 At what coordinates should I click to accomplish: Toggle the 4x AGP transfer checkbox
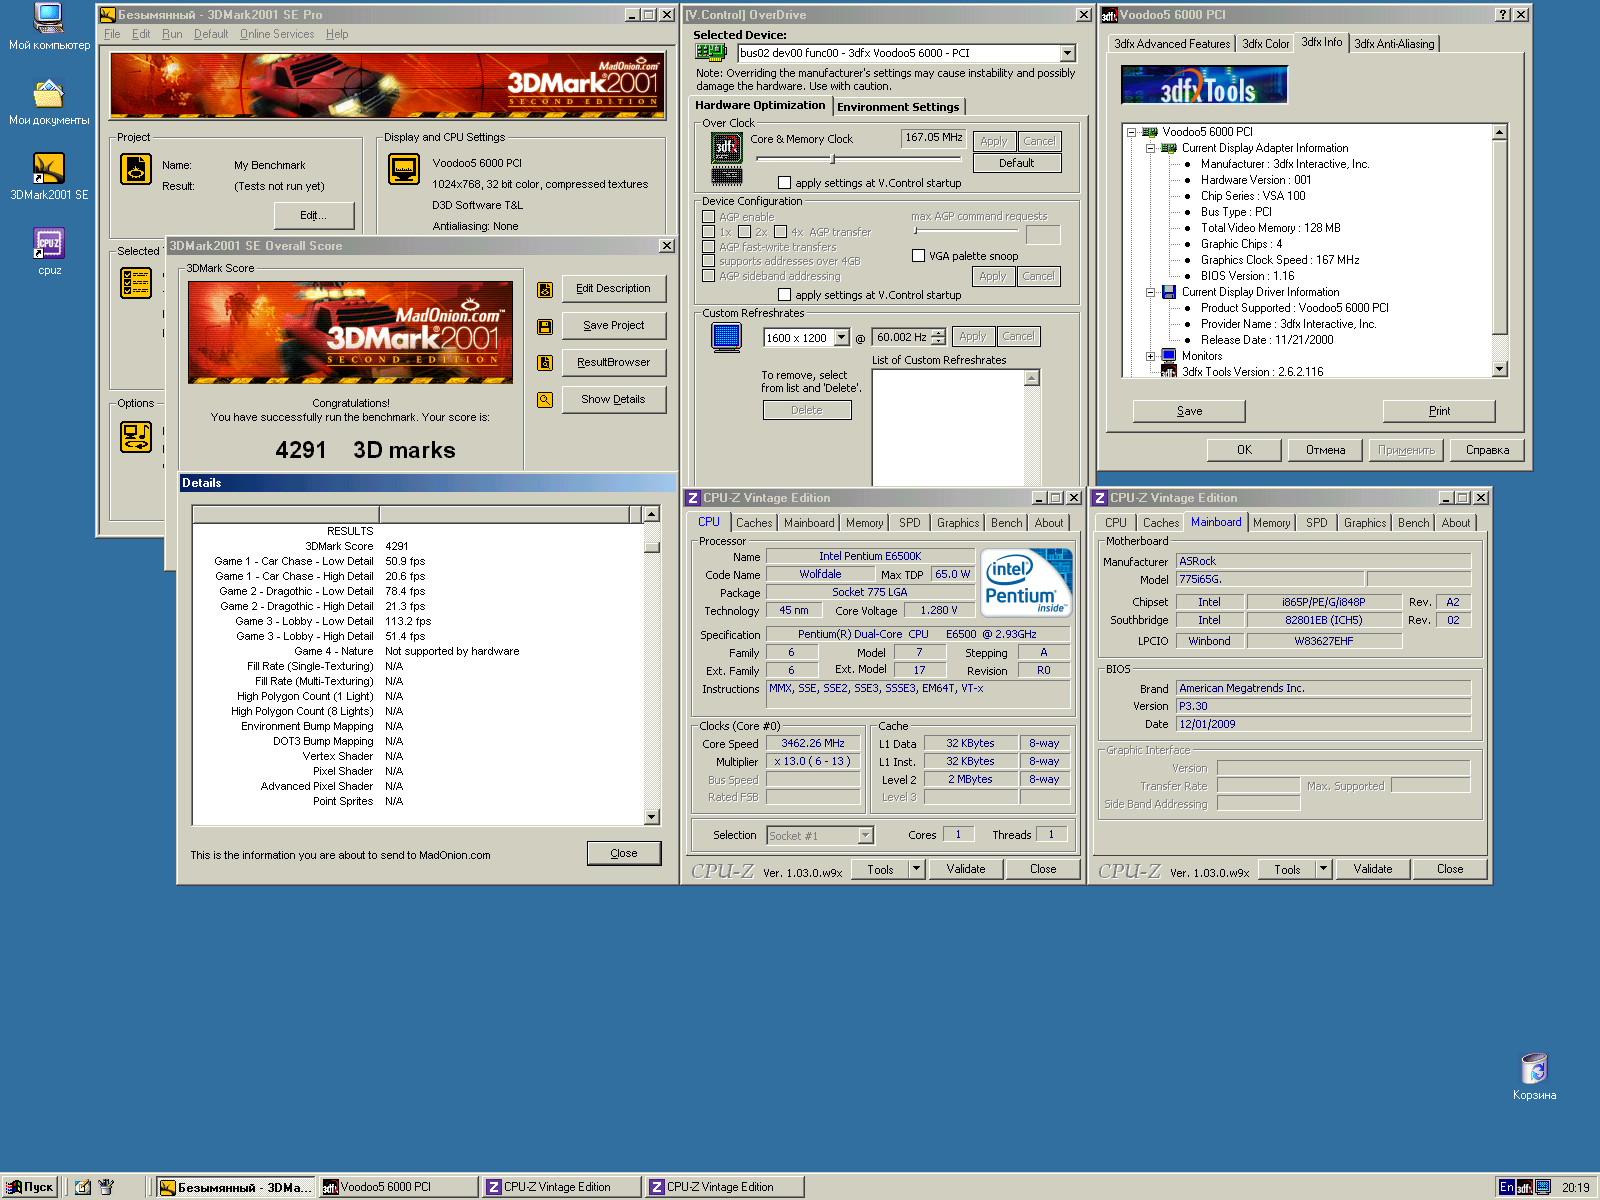click(x=780, y=232)
